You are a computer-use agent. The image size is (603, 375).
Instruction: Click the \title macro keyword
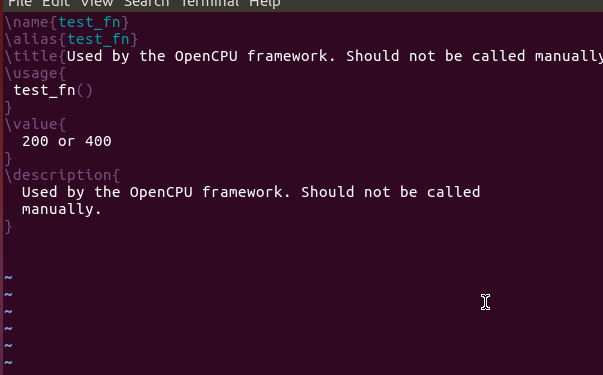point(31,56)
